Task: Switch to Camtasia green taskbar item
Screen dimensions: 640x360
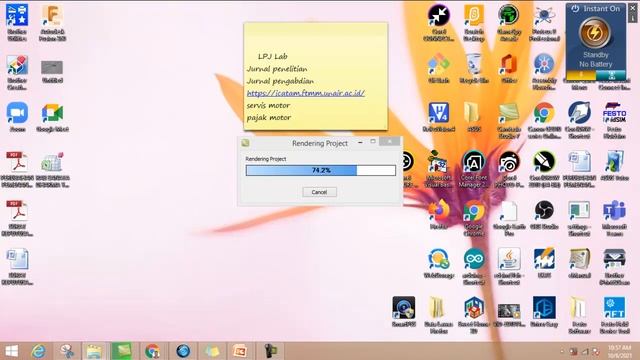Action: pyautogui.click(x=122, y=351)
